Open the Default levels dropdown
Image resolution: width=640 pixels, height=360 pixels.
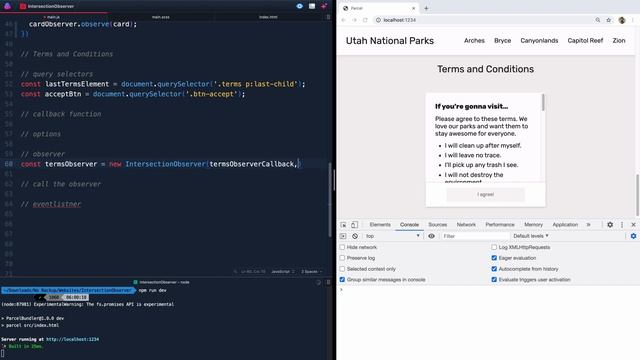[x=531, y=236]
